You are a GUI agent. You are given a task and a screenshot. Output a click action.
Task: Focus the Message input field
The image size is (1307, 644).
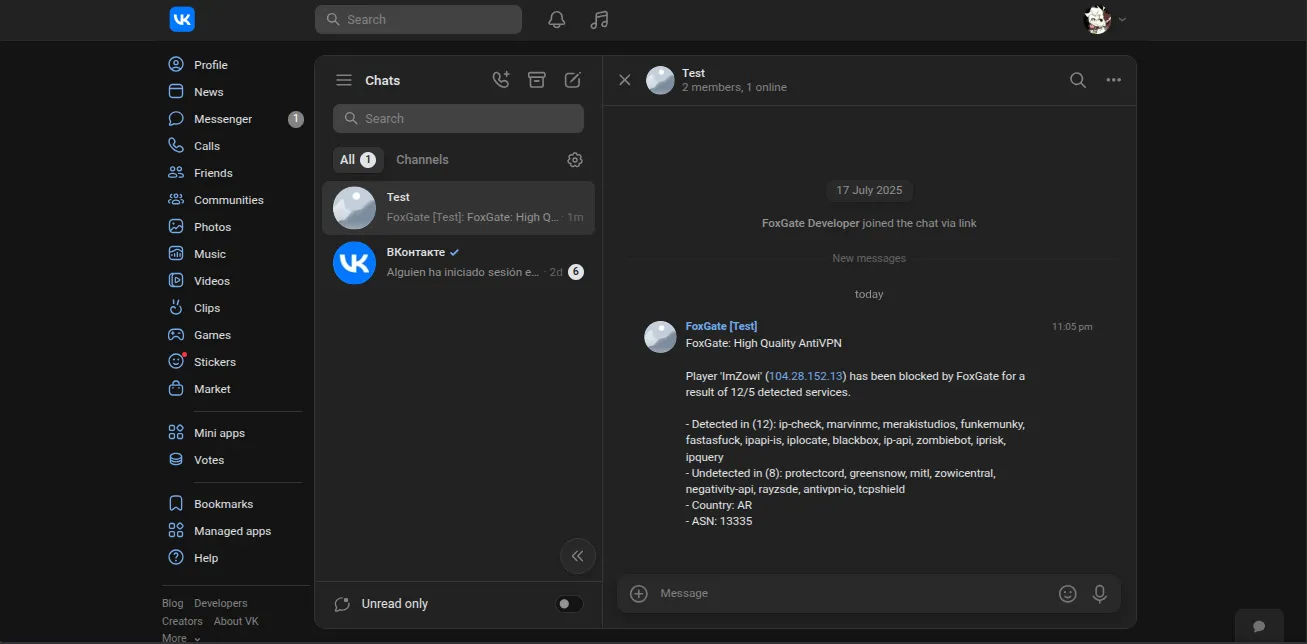pos(850,594)
